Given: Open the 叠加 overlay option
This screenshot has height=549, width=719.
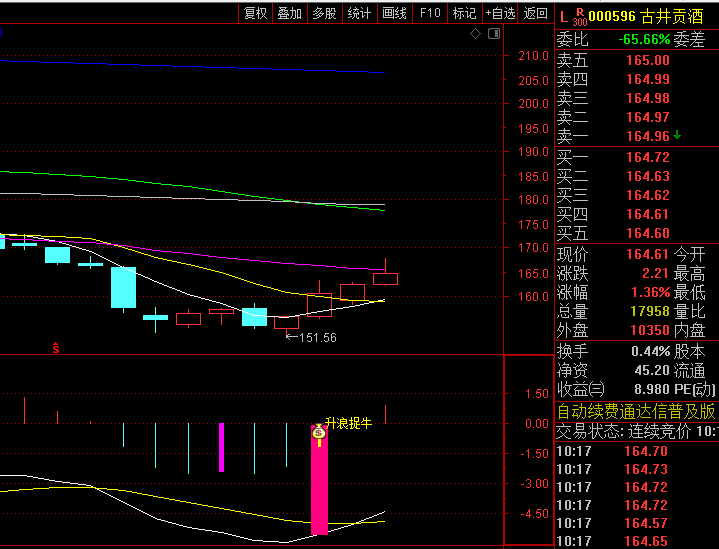Looking at the screenshot, I should tap(290, 13).
